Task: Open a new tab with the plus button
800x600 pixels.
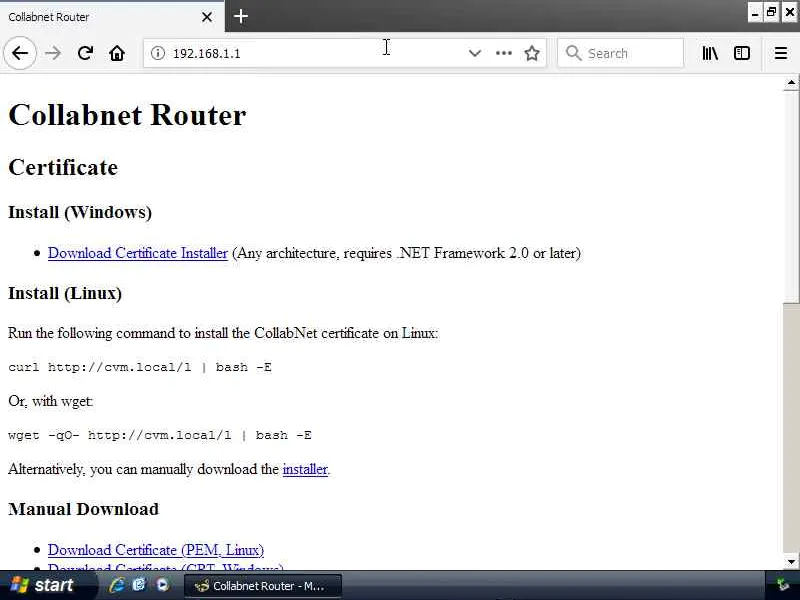Action: [241, 16]
